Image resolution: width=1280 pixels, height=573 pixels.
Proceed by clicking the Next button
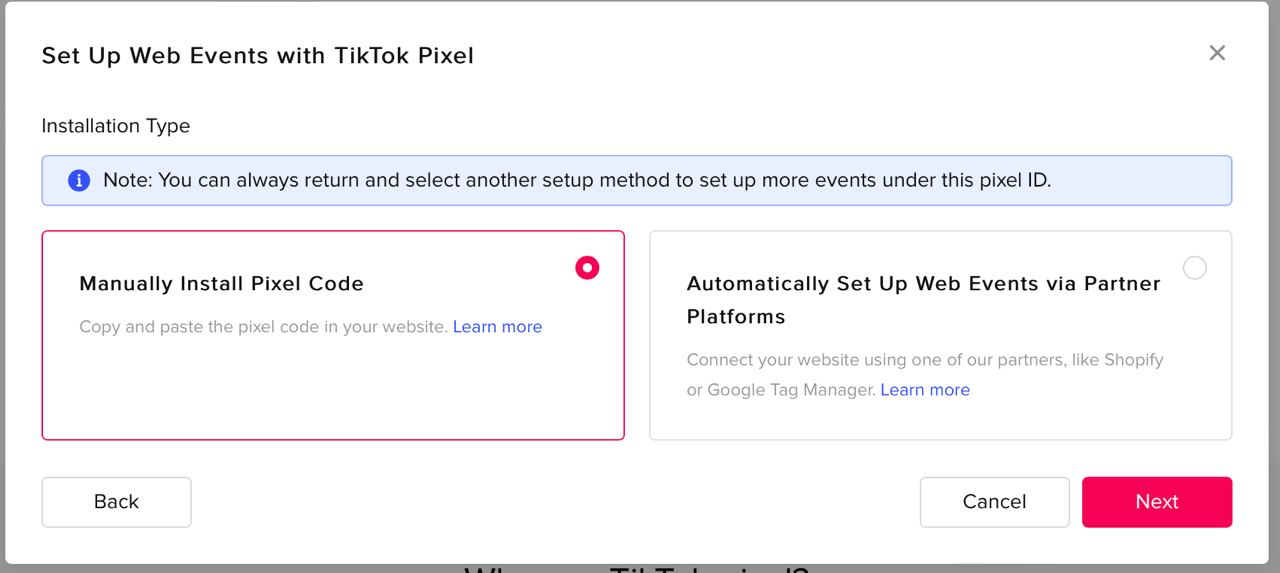[1156, 502]
